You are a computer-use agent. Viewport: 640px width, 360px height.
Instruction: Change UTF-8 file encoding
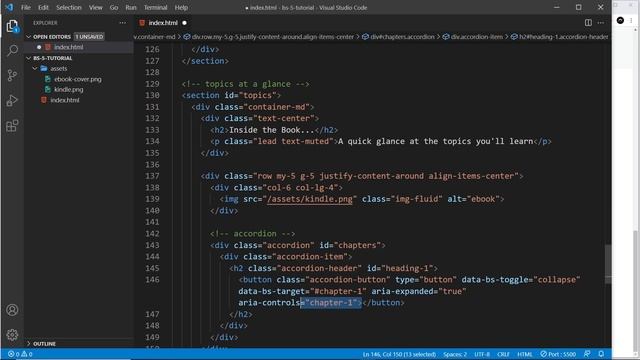pyautogui.click(x=482, y=354)
